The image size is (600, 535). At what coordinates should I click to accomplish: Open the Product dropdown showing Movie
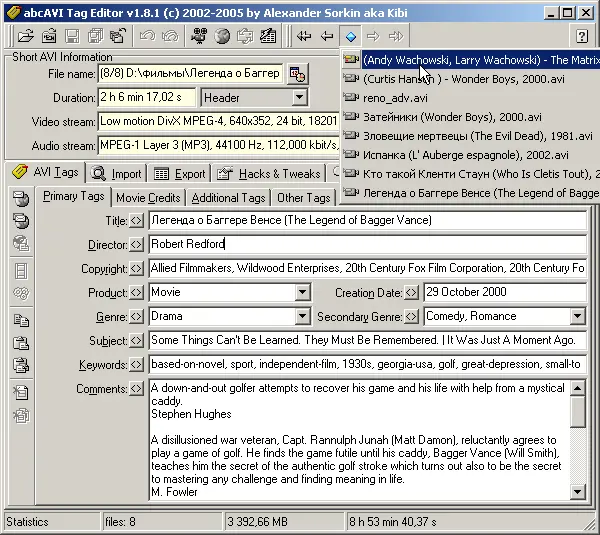click(302, 293)
